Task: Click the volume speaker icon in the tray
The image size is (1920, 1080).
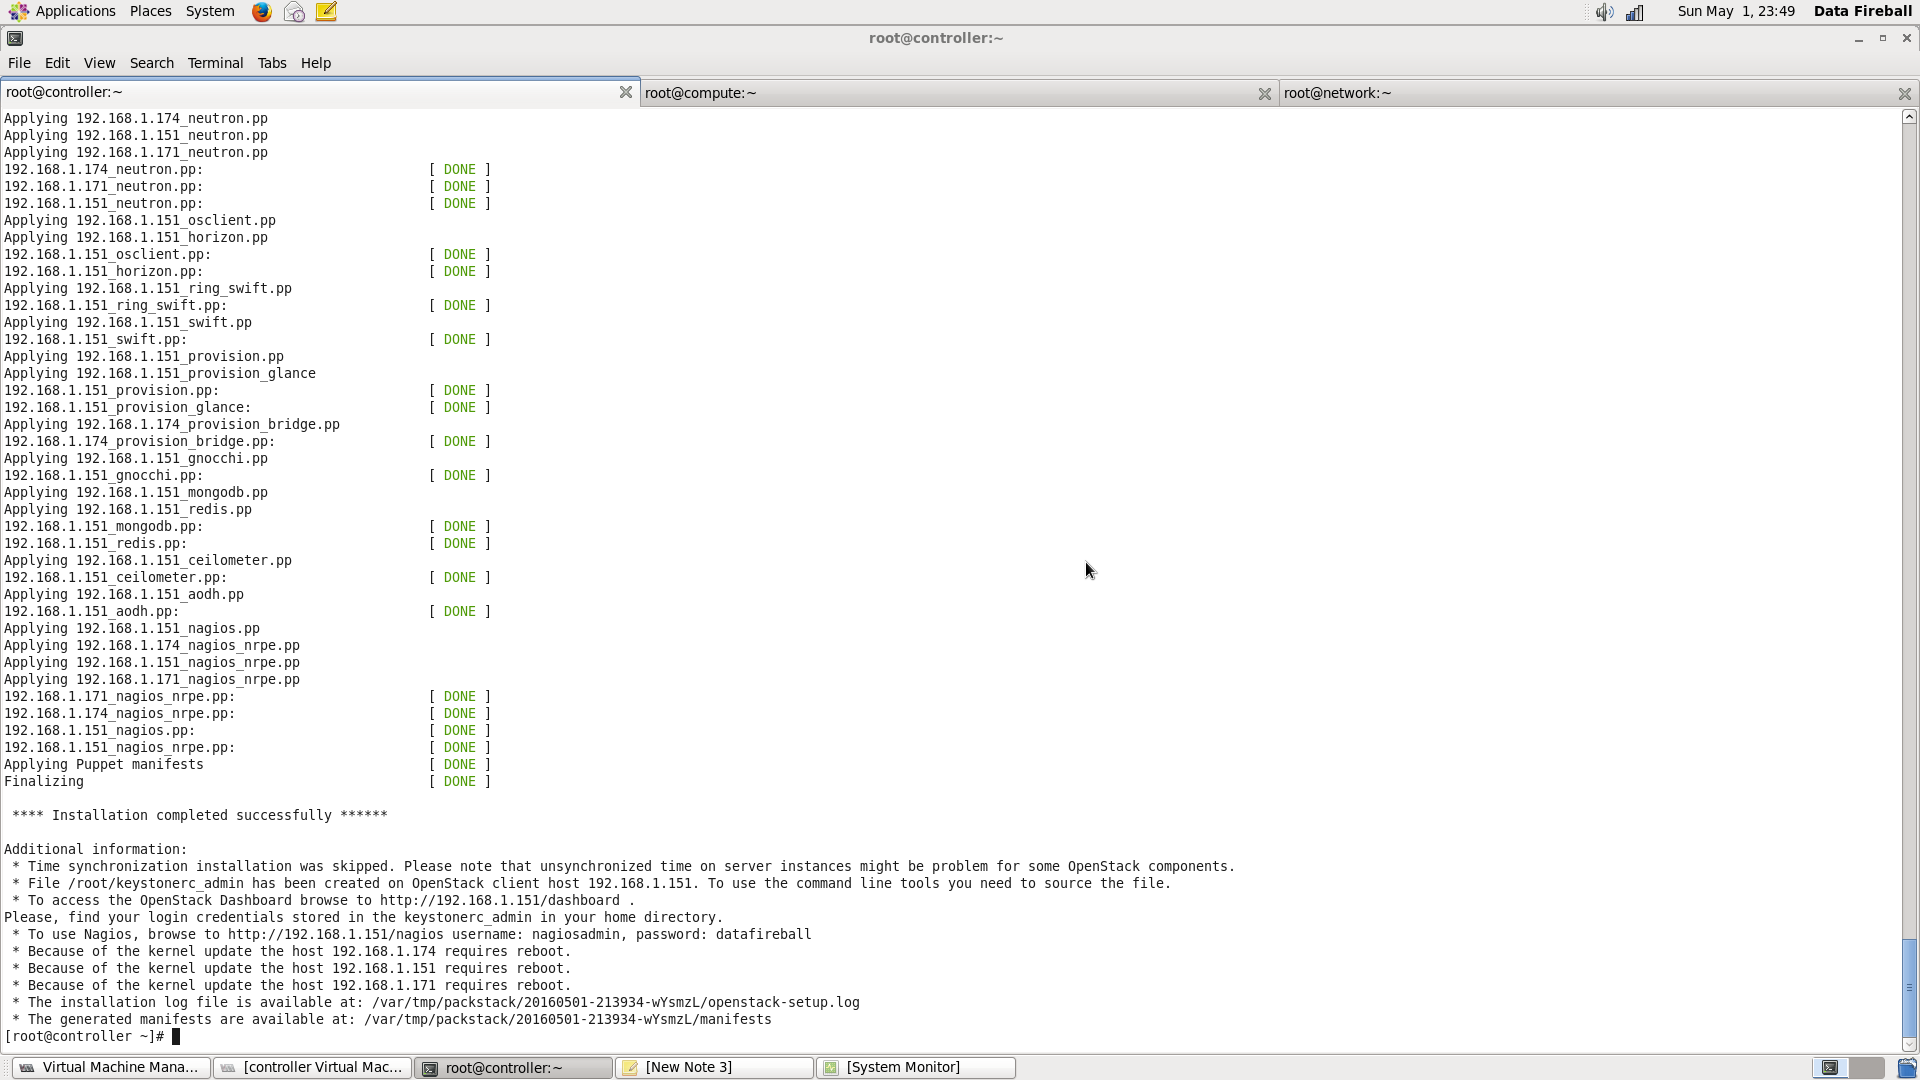Action: click(1602, 12)
